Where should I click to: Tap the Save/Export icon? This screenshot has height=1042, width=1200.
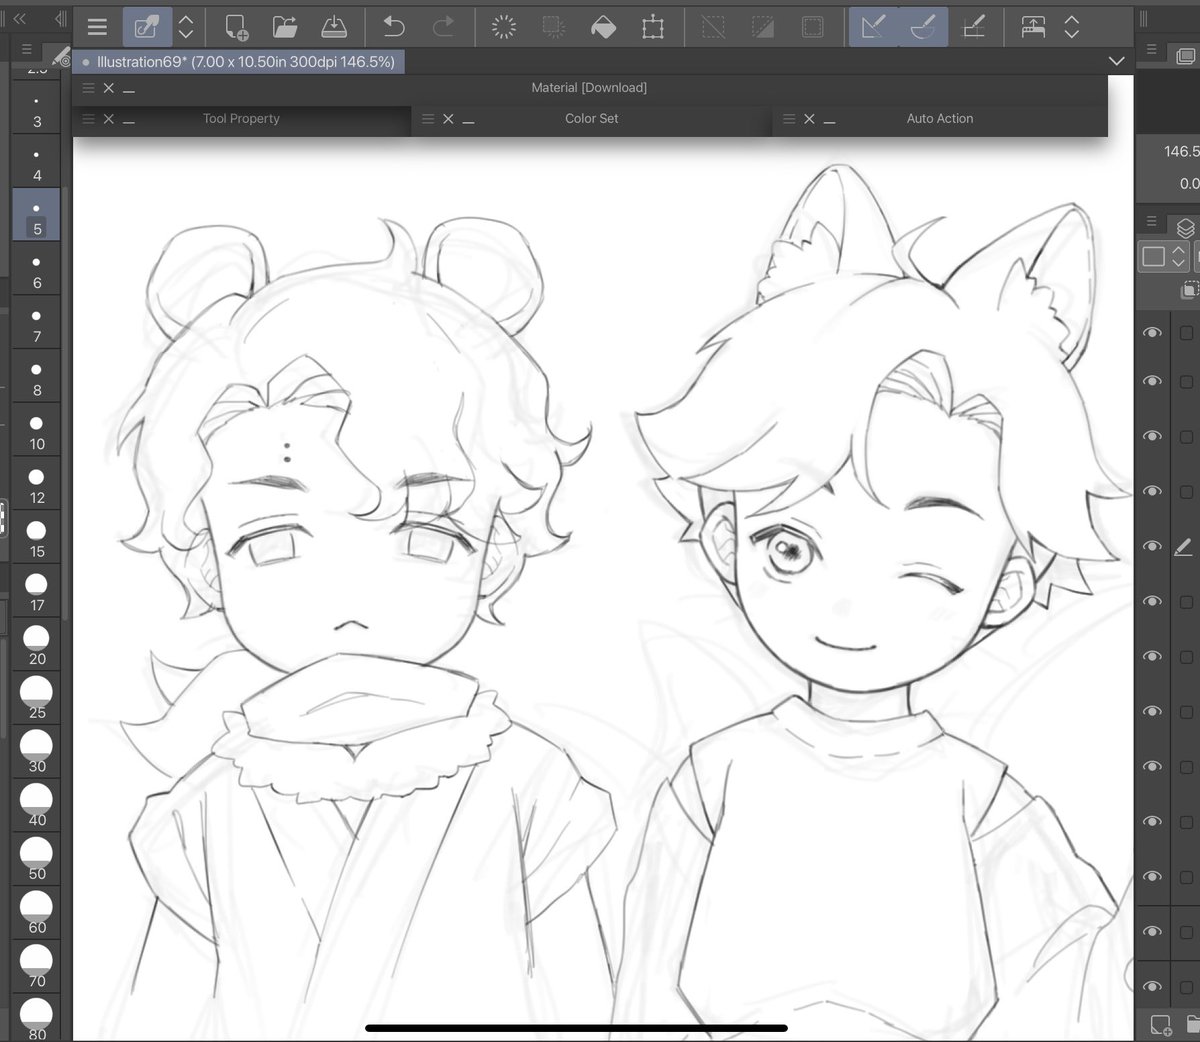pos(334,27)
